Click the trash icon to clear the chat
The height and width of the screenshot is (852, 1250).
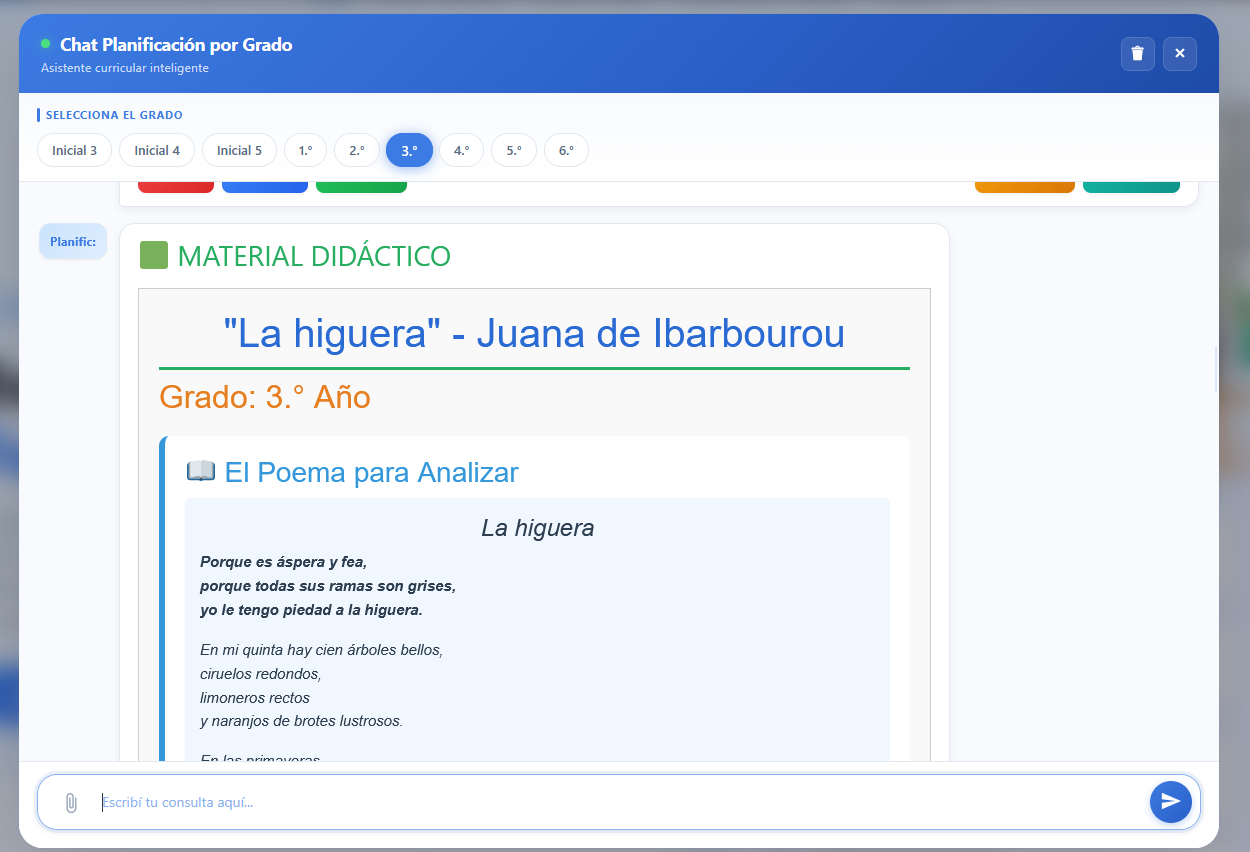1137,54
